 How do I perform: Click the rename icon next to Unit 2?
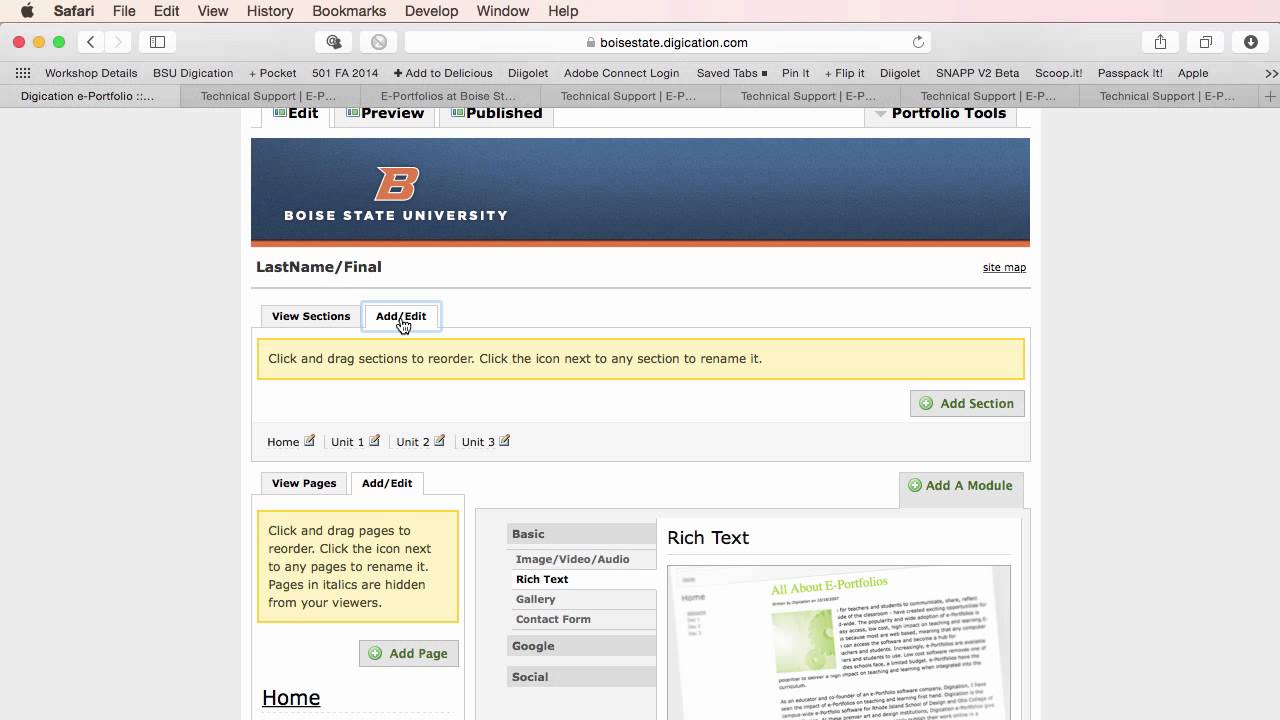click(x=439, y=440)
